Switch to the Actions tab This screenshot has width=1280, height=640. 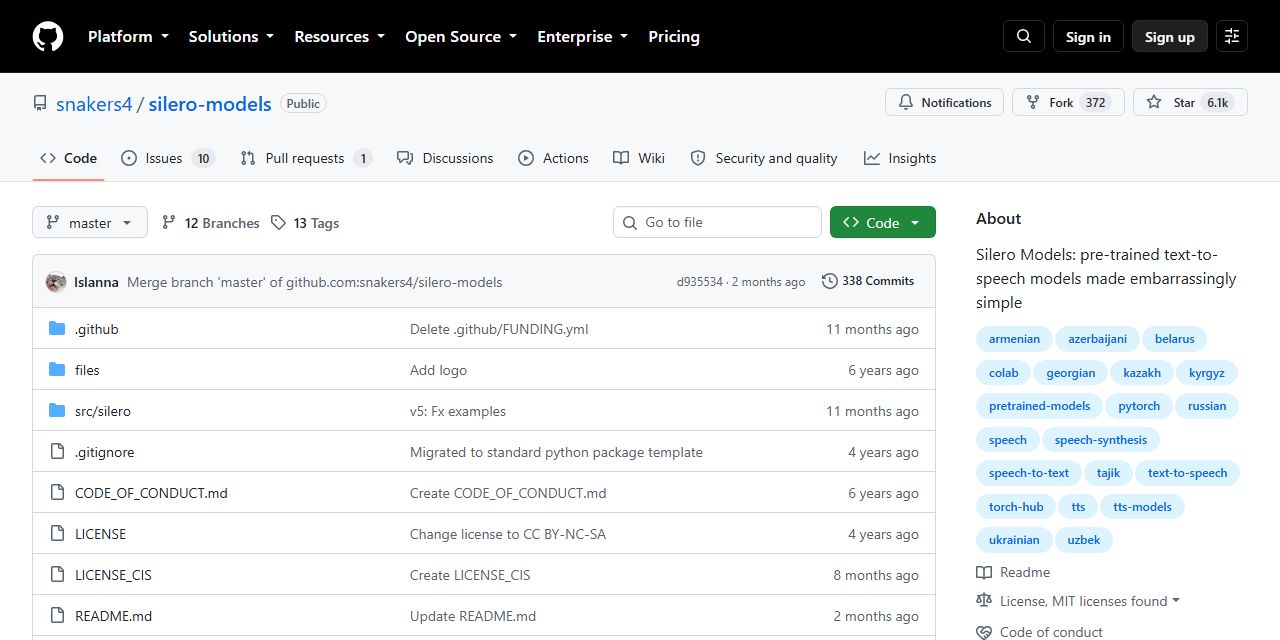click(553, 158)
